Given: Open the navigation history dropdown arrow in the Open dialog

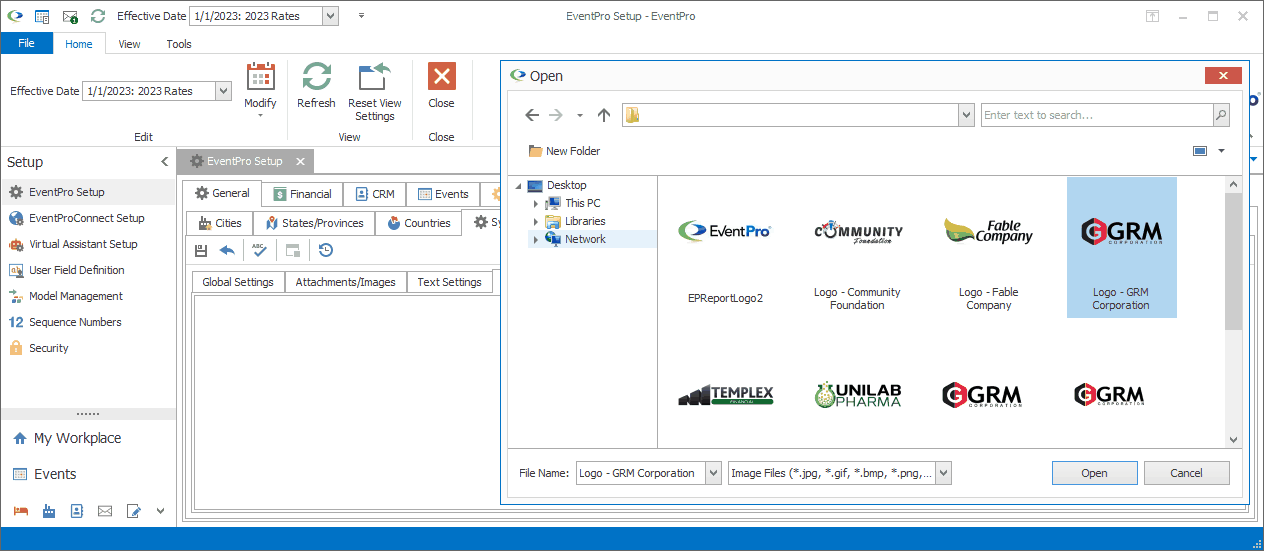Looking at the screenshot, I should [x=580, y=116].
